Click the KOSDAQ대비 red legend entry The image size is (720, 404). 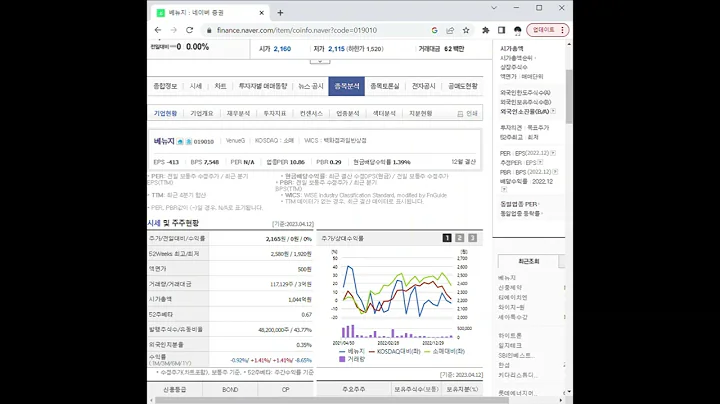(x=395, y=351)
